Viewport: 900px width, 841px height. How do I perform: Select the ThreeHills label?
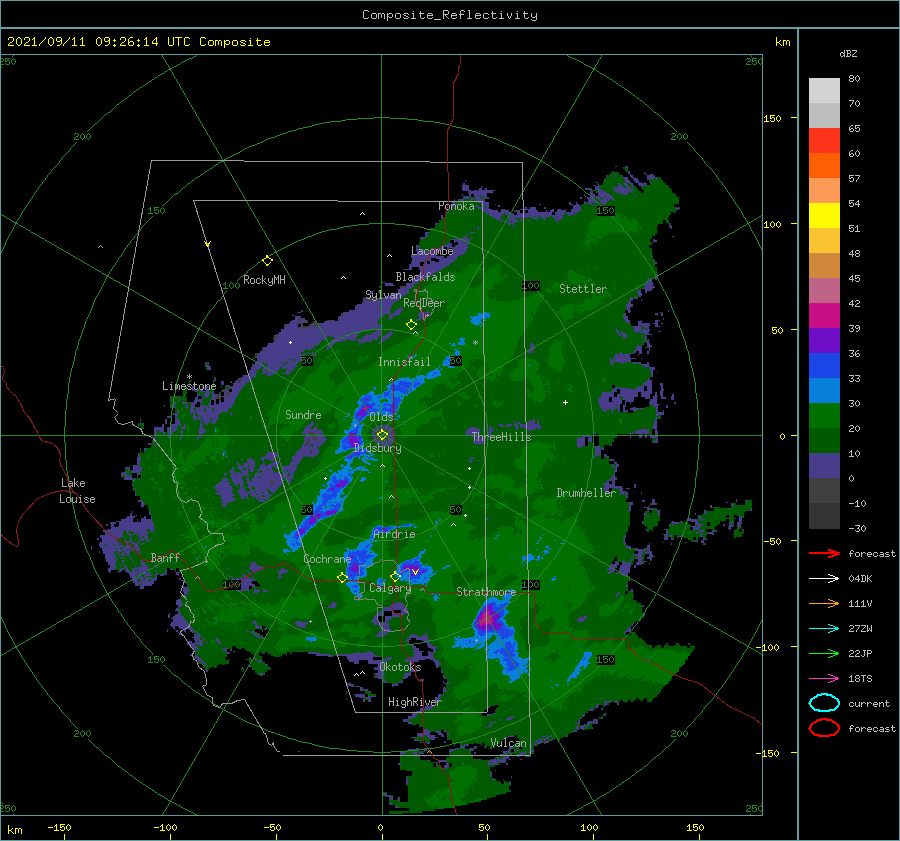[501, 437]
